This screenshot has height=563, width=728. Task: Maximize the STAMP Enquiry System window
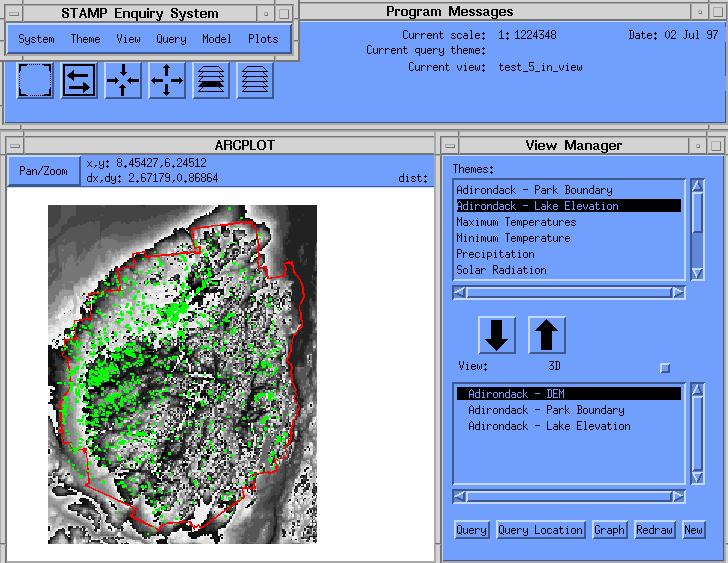tap(284, 14)
